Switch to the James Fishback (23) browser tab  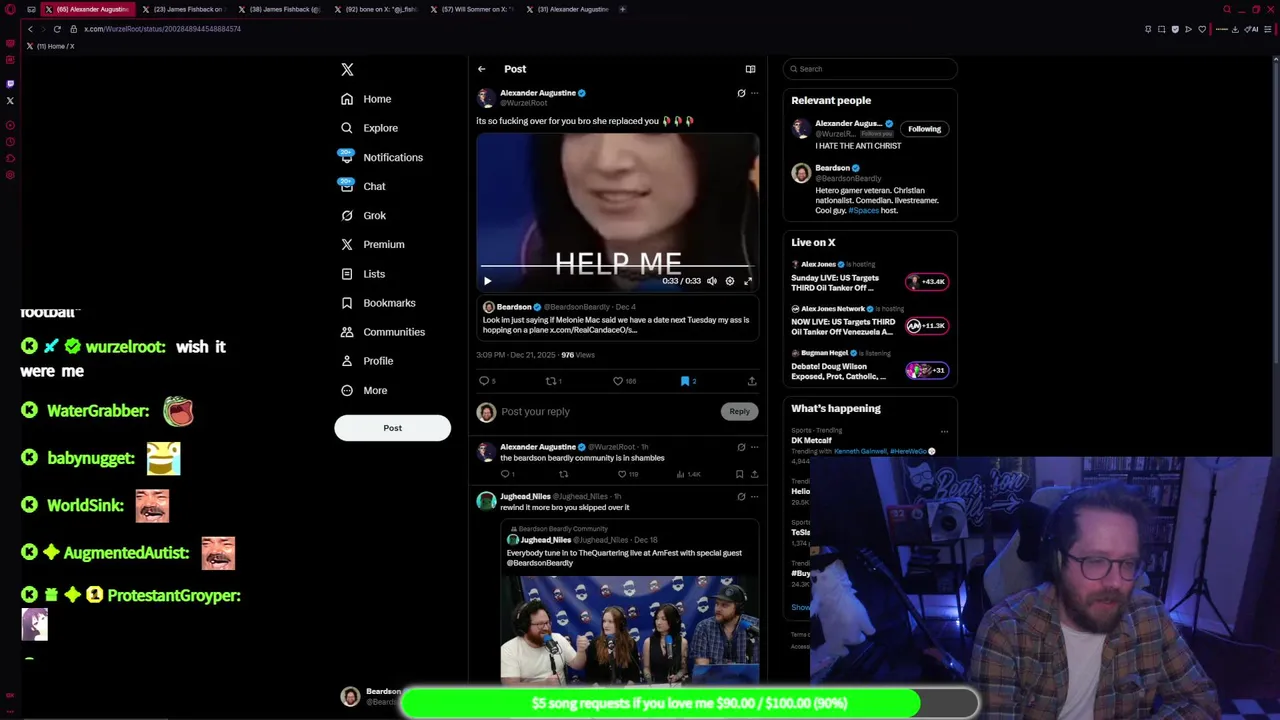[x=183, y=9]
